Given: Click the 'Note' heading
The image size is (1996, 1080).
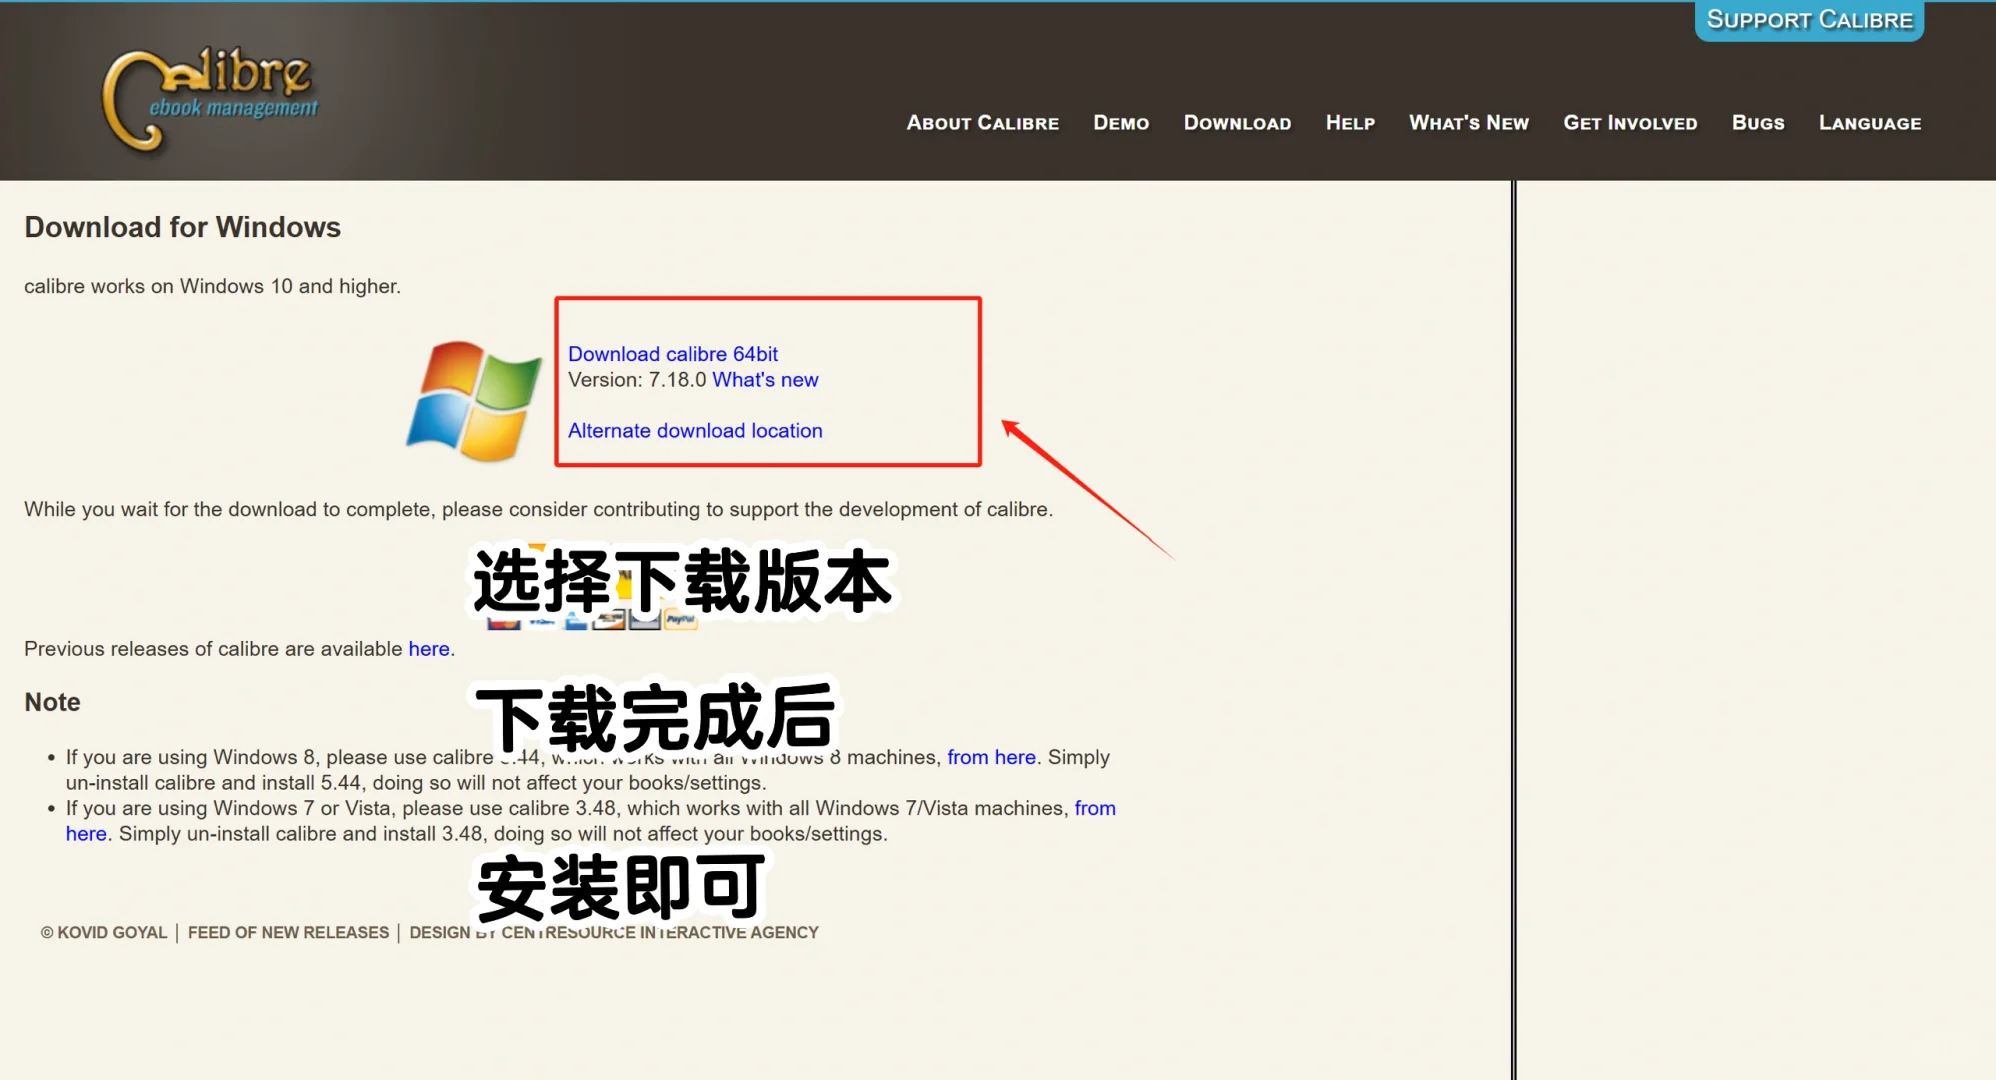Looking at the screenshot, I should click(52, 702).
